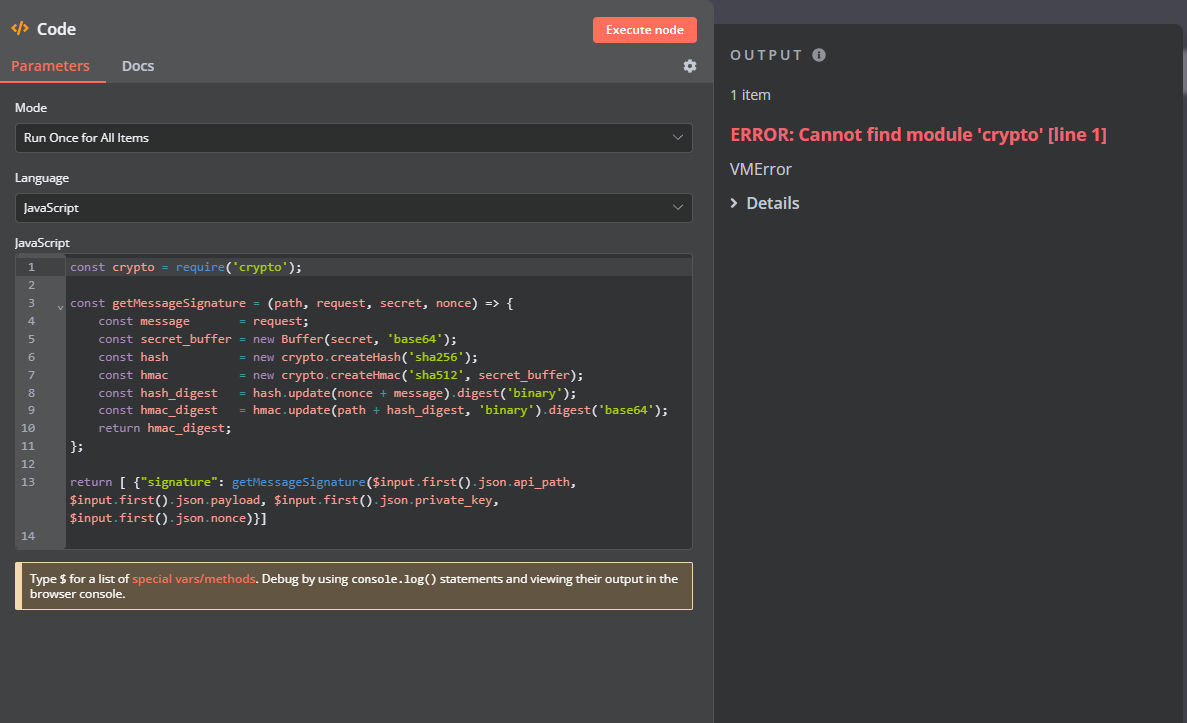This screenshot has width=1187, height=723.
Task: Click the JavaScript editor label
Action: [x=42, y=243]
